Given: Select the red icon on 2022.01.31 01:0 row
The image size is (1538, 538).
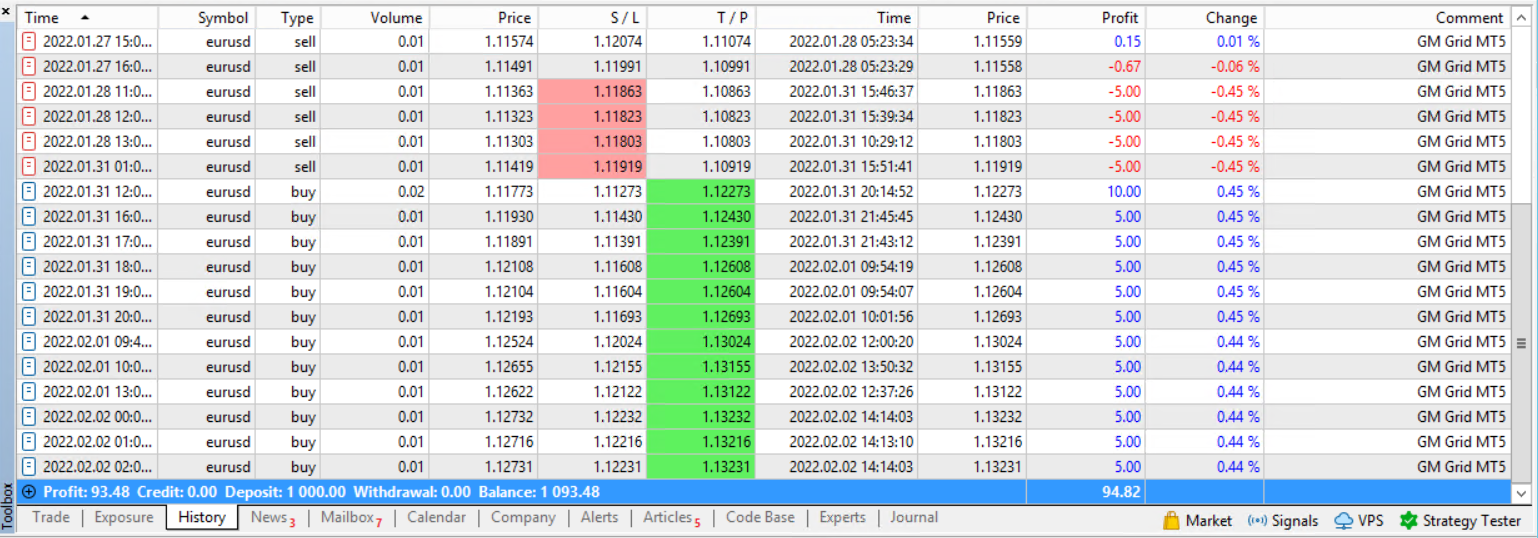Looking at the screenshot, I should [x=29, y=167].
